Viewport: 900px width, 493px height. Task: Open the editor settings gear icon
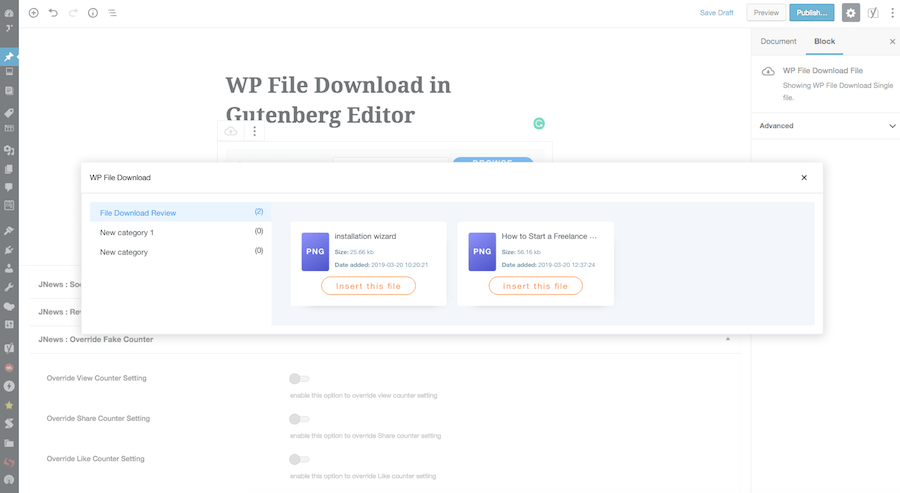coord(851,13)
